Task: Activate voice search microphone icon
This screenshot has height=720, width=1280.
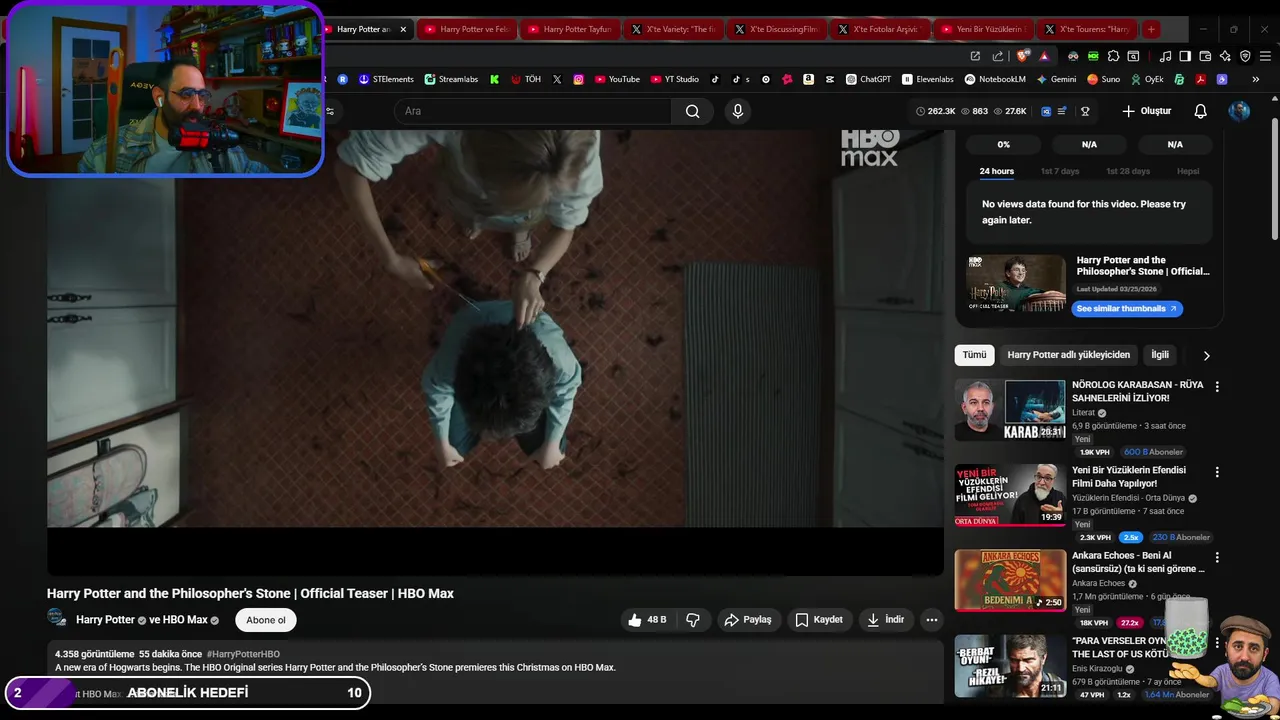Action: [x=738, y=111]
